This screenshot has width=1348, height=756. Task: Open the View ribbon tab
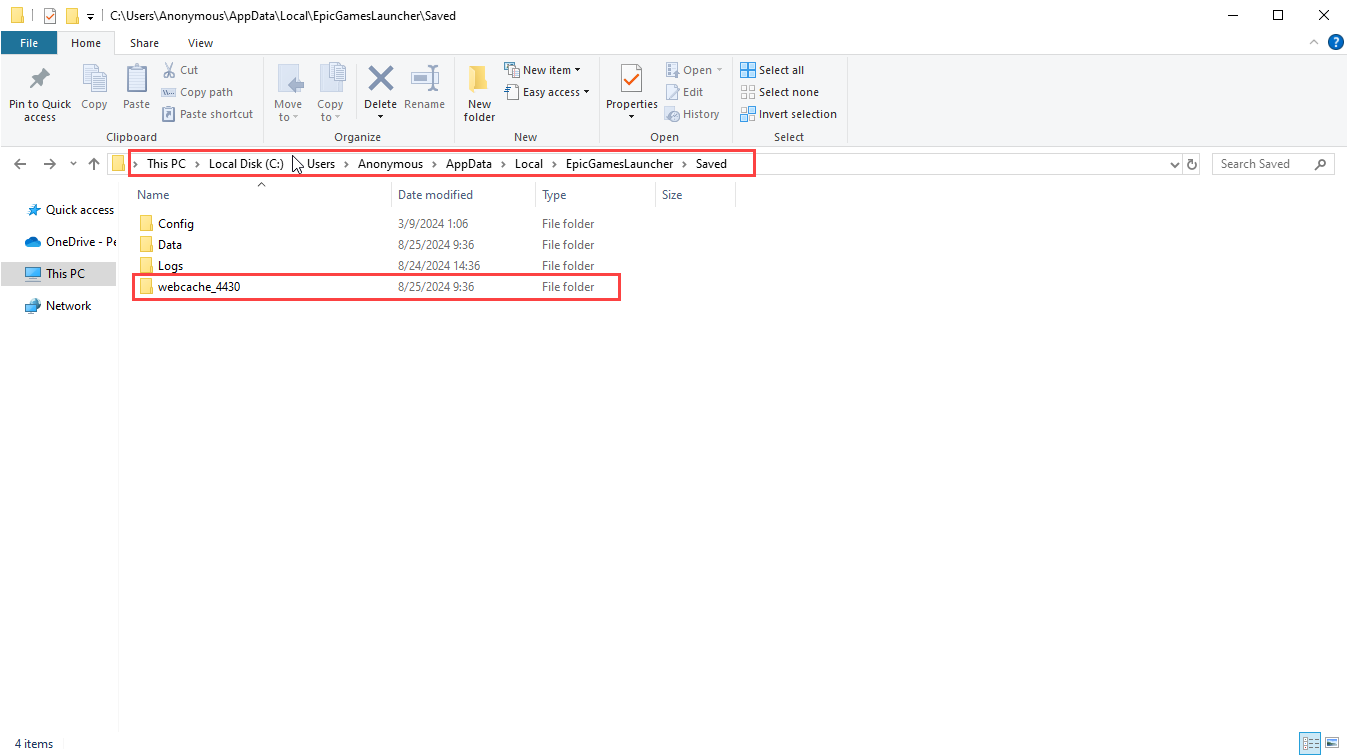200,43
